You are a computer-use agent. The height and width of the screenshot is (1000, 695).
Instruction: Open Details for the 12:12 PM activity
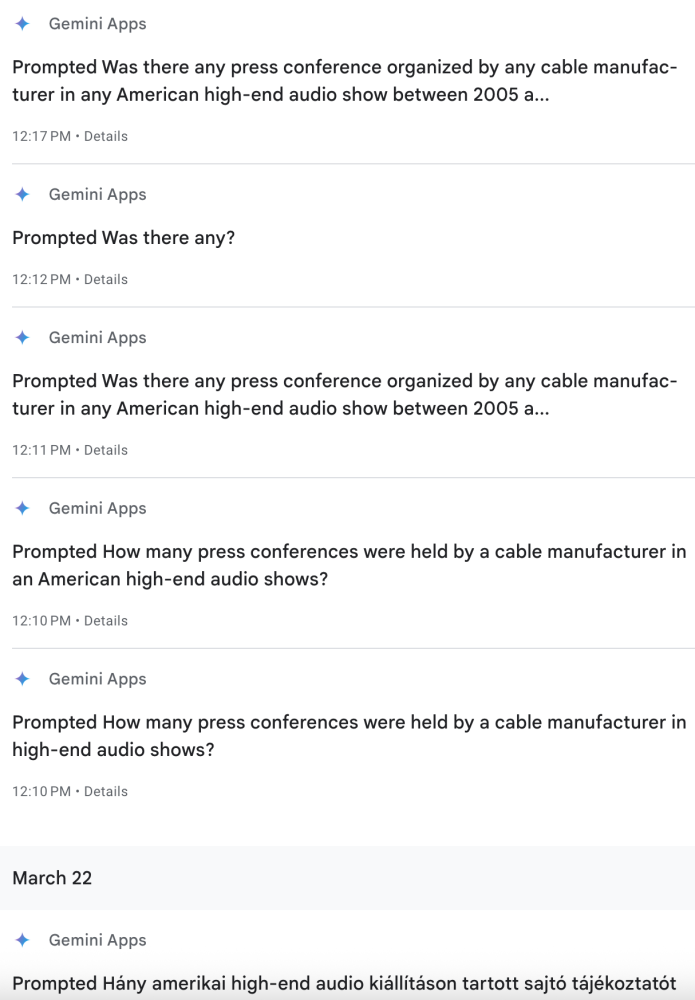(106, 279)
